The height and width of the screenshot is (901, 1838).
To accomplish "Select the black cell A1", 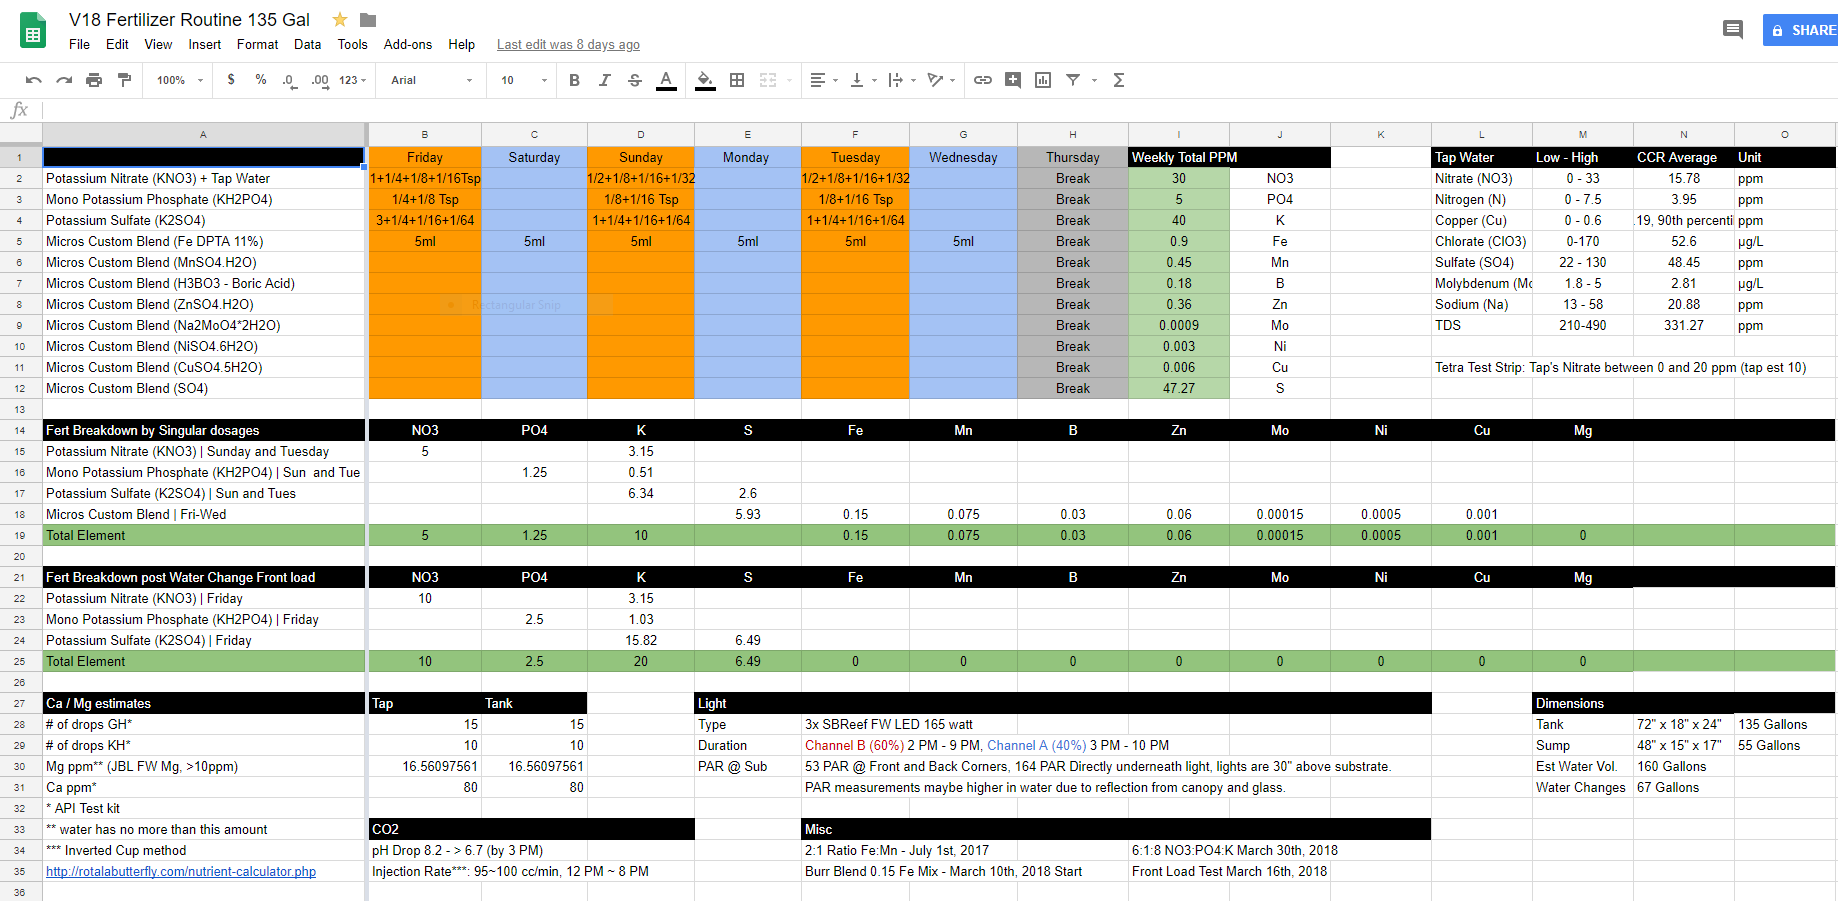I will pos(204,157).
